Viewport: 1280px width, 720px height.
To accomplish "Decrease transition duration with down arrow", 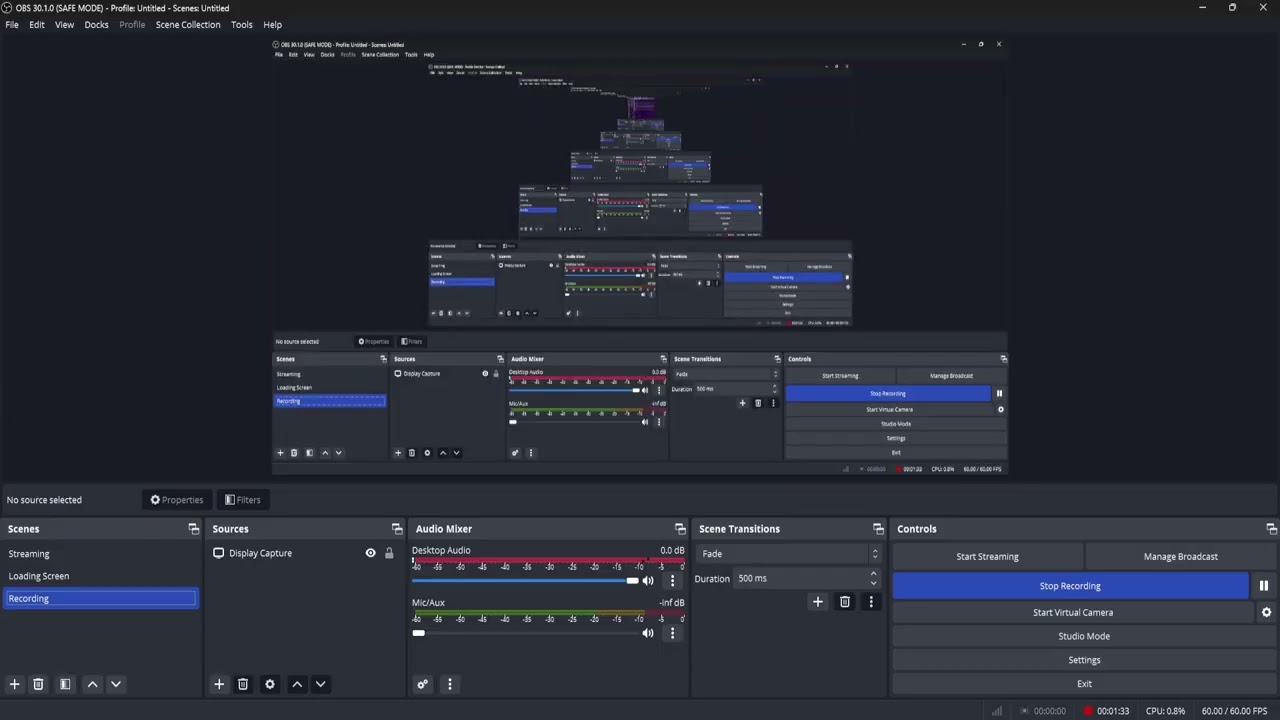I will 874,583.
